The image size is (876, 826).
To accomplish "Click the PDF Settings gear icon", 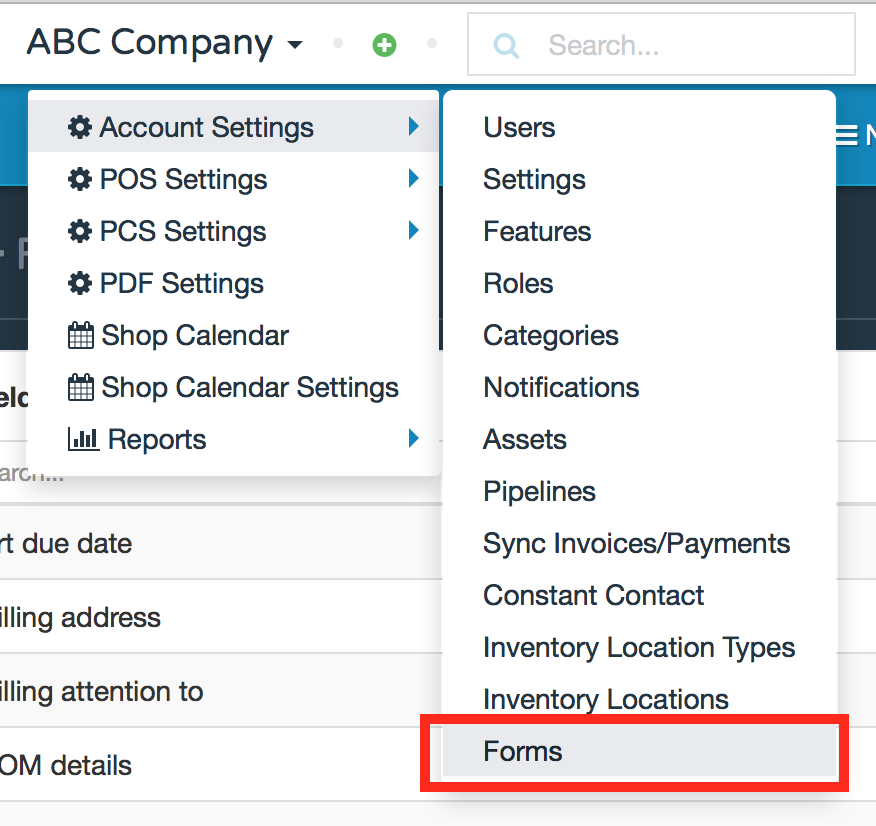I will click(81, 283).
